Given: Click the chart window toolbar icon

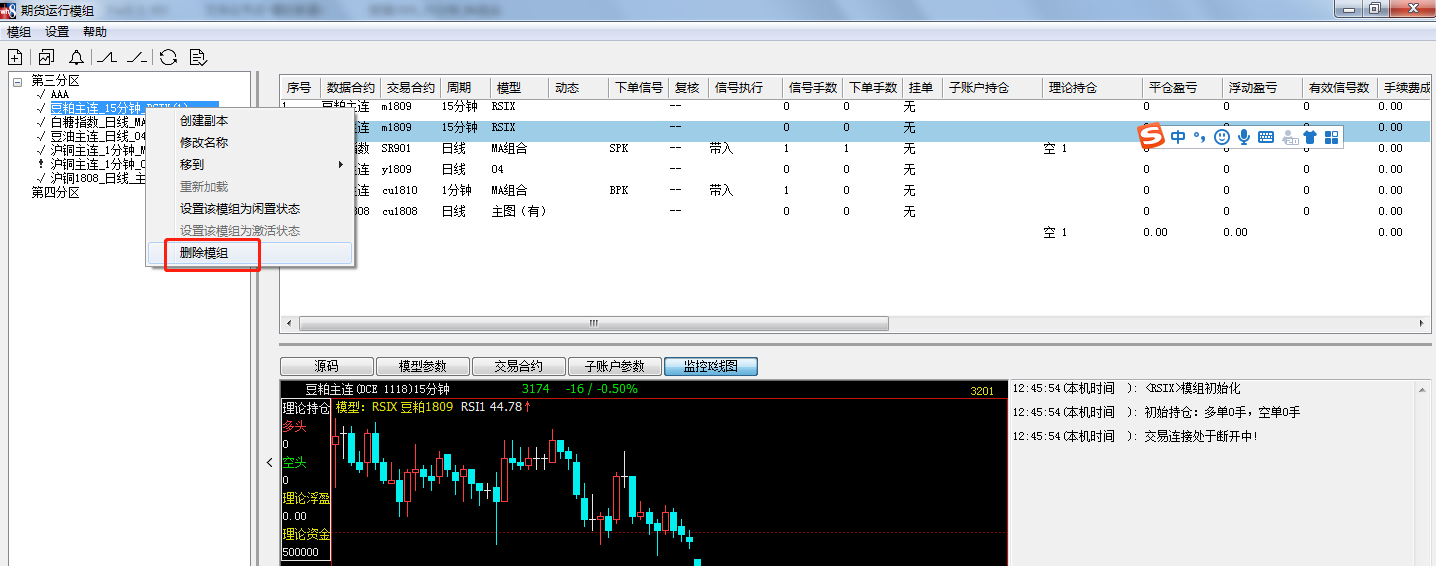Looking at the screenshot, I should click(47, 57).
